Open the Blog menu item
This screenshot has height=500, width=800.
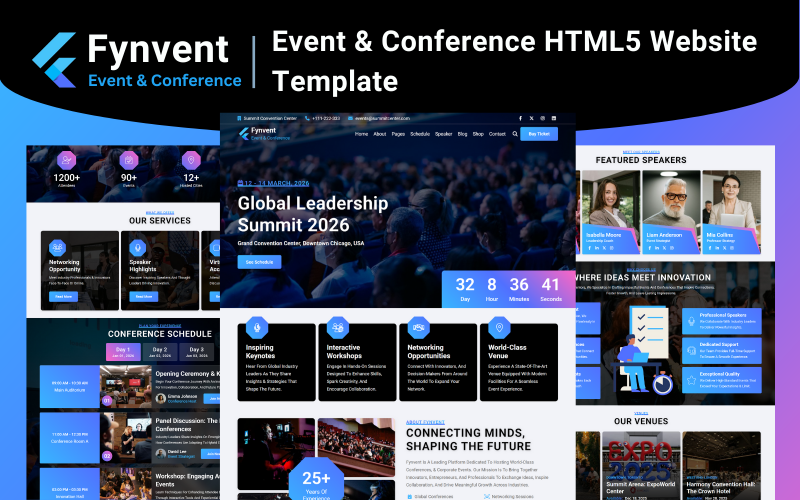click(x=462, y=134)
